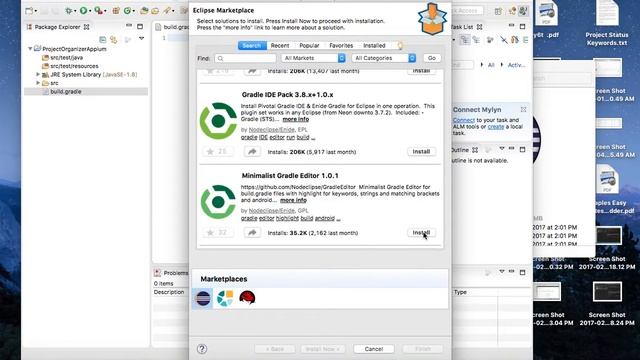
Task: Click the Problems view tab
Action: click(x=171, y=273)
